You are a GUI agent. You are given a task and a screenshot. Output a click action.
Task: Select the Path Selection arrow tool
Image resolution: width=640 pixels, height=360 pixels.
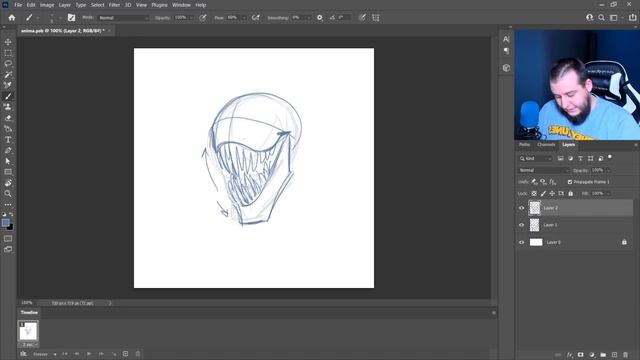8,161
